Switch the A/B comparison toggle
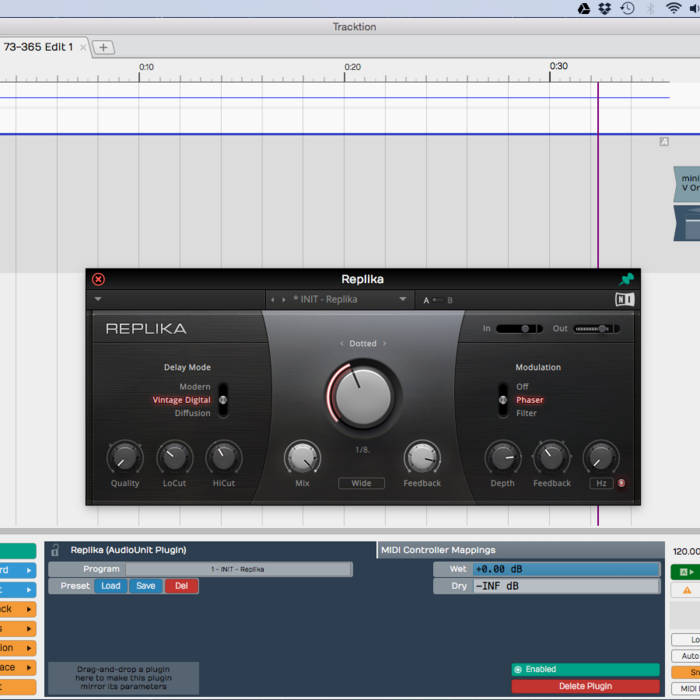Screen dimensions: 700x700 438,300
